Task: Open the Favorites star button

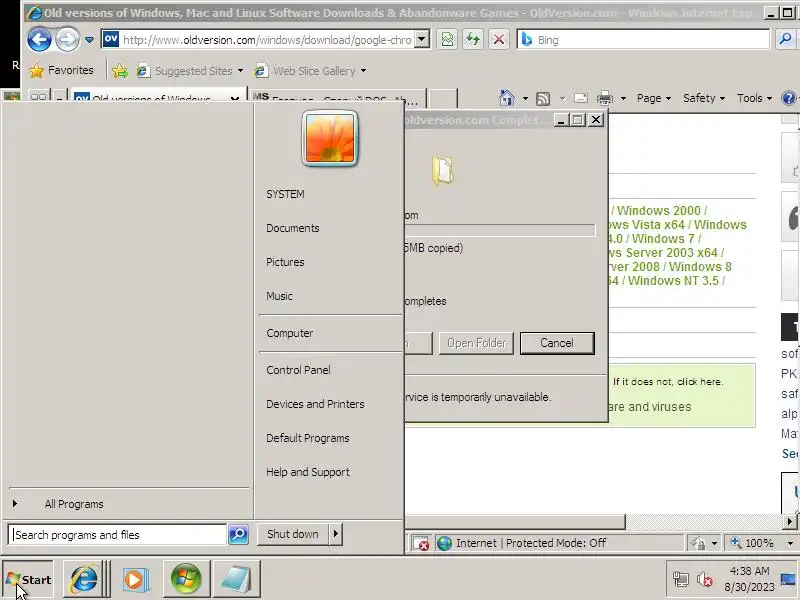Action: click(62, 70)
